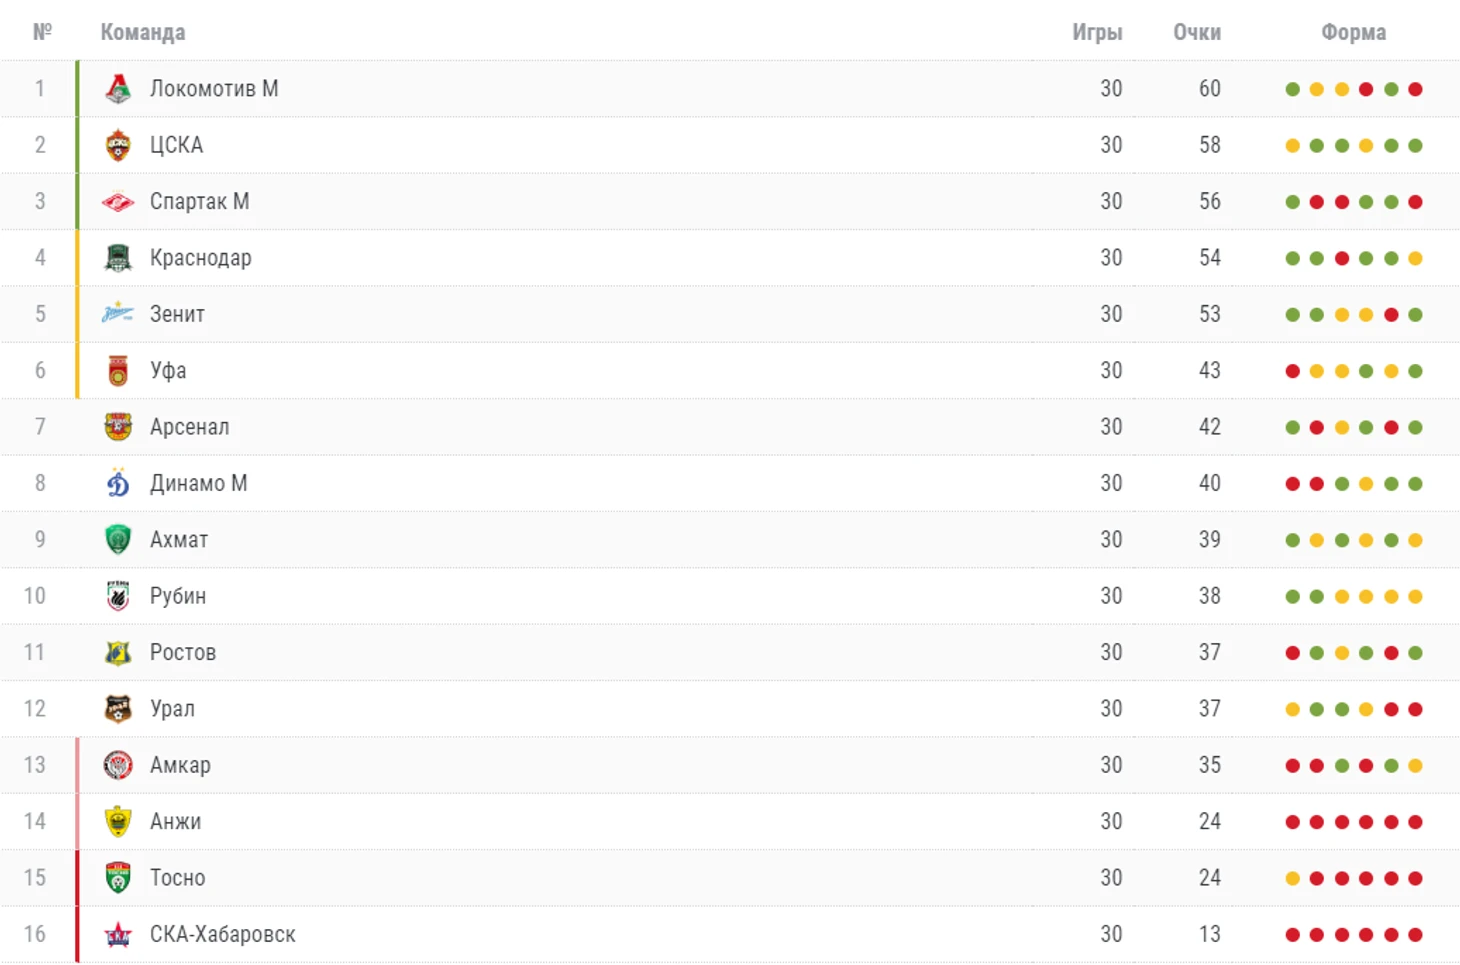Image resolution: width=1460 pixels, height=965 pixels.
Task: Sort table by Очки column header
Action: pyautogui.click(x=1197, y=32)
